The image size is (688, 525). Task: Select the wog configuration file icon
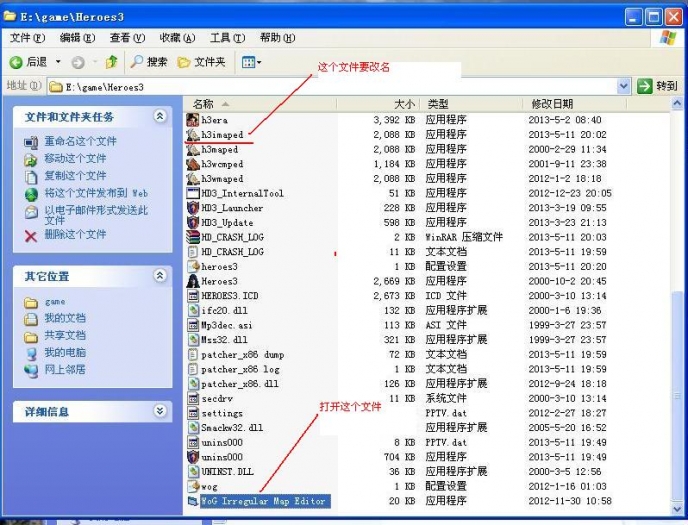click(x=193, y=486)
